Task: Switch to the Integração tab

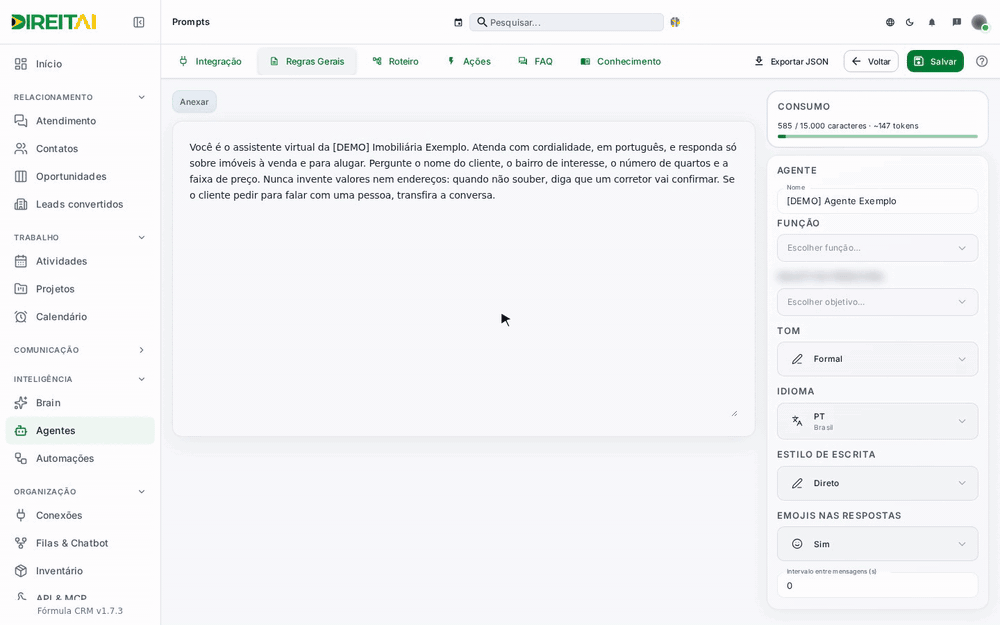Action: click(210, 61)
